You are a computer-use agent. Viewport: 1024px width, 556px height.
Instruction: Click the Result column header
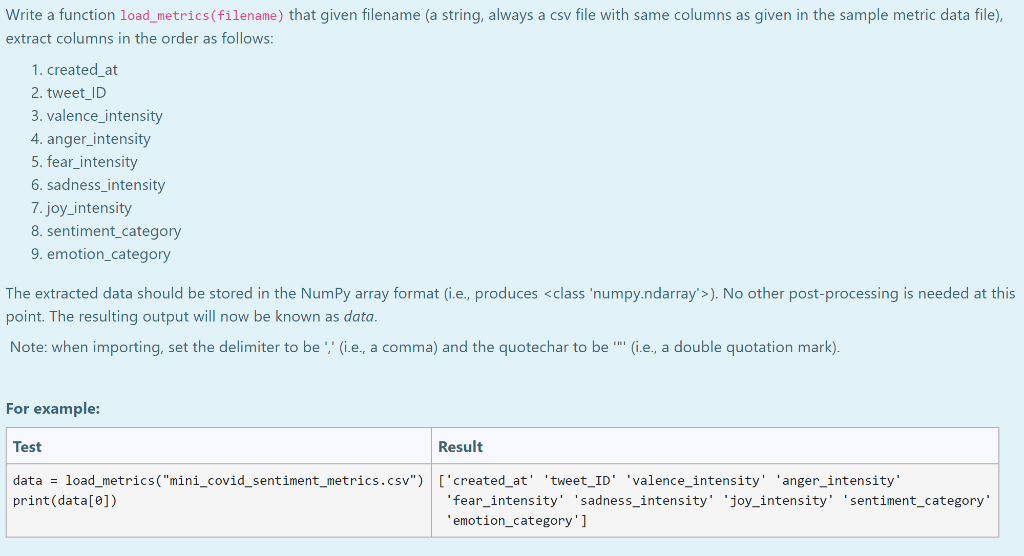pos(460,447)
